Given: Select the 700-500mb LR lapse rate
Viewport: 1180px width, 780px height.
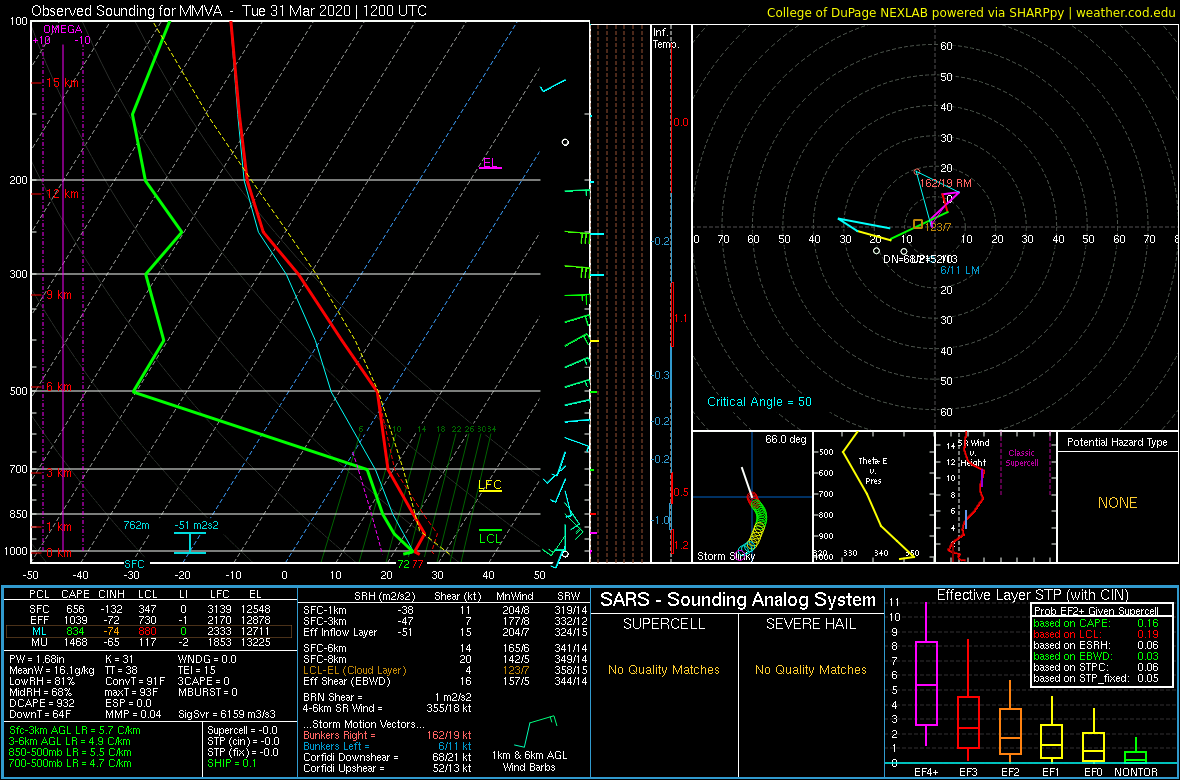Looking at the screenshot, I should click(x=70, y=763).
